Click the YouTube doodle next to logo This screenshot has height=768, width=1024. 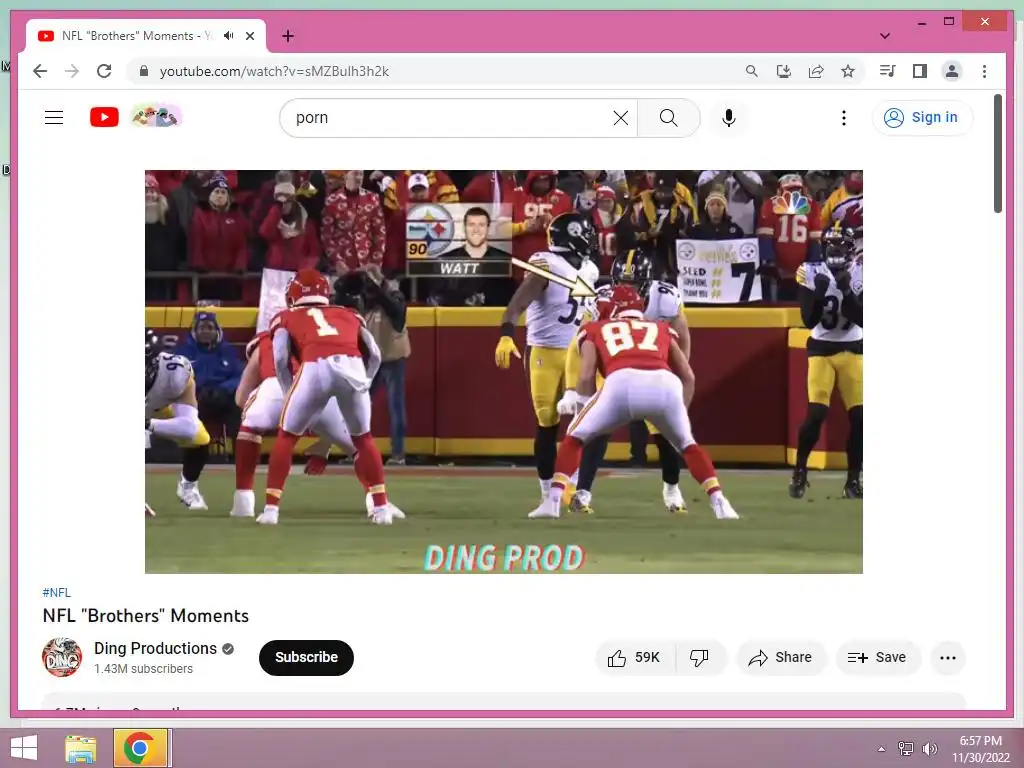click(x=156, y=117)
